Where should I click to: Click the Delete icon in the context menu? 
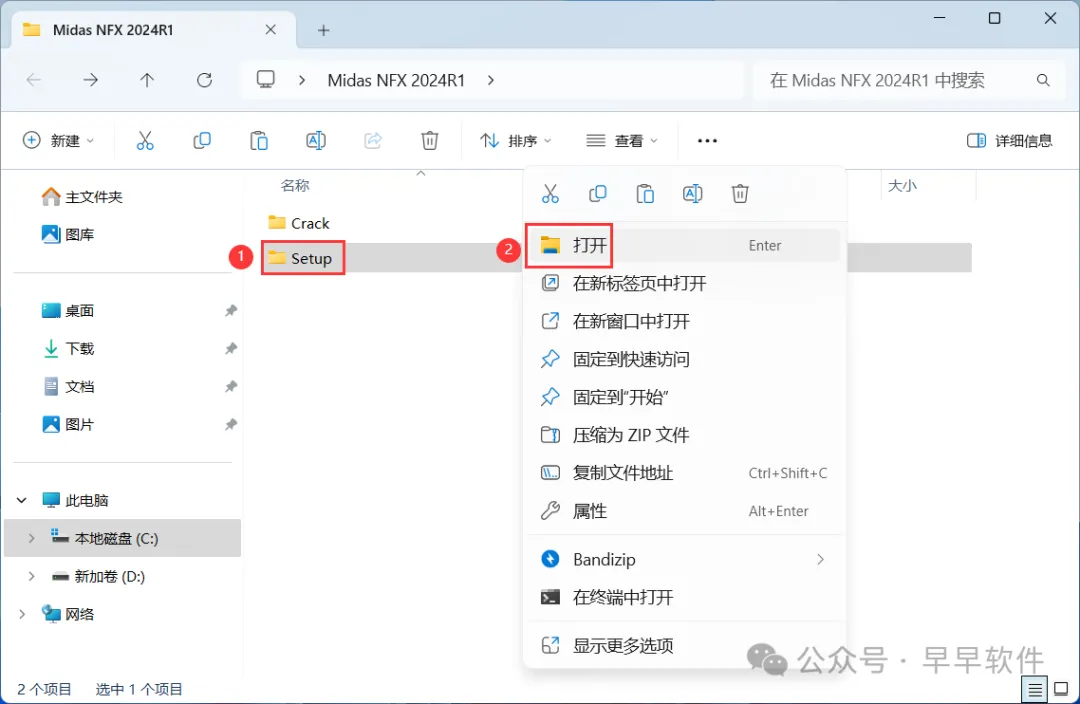click(740, 194)
